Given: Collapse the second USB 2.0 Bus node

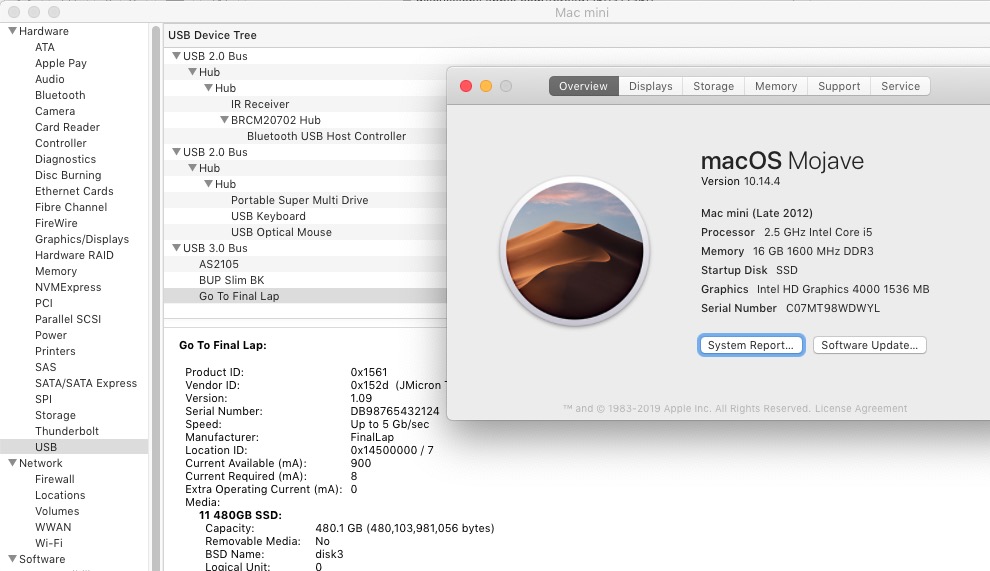Looking at the screenshot, I should 176,152.
